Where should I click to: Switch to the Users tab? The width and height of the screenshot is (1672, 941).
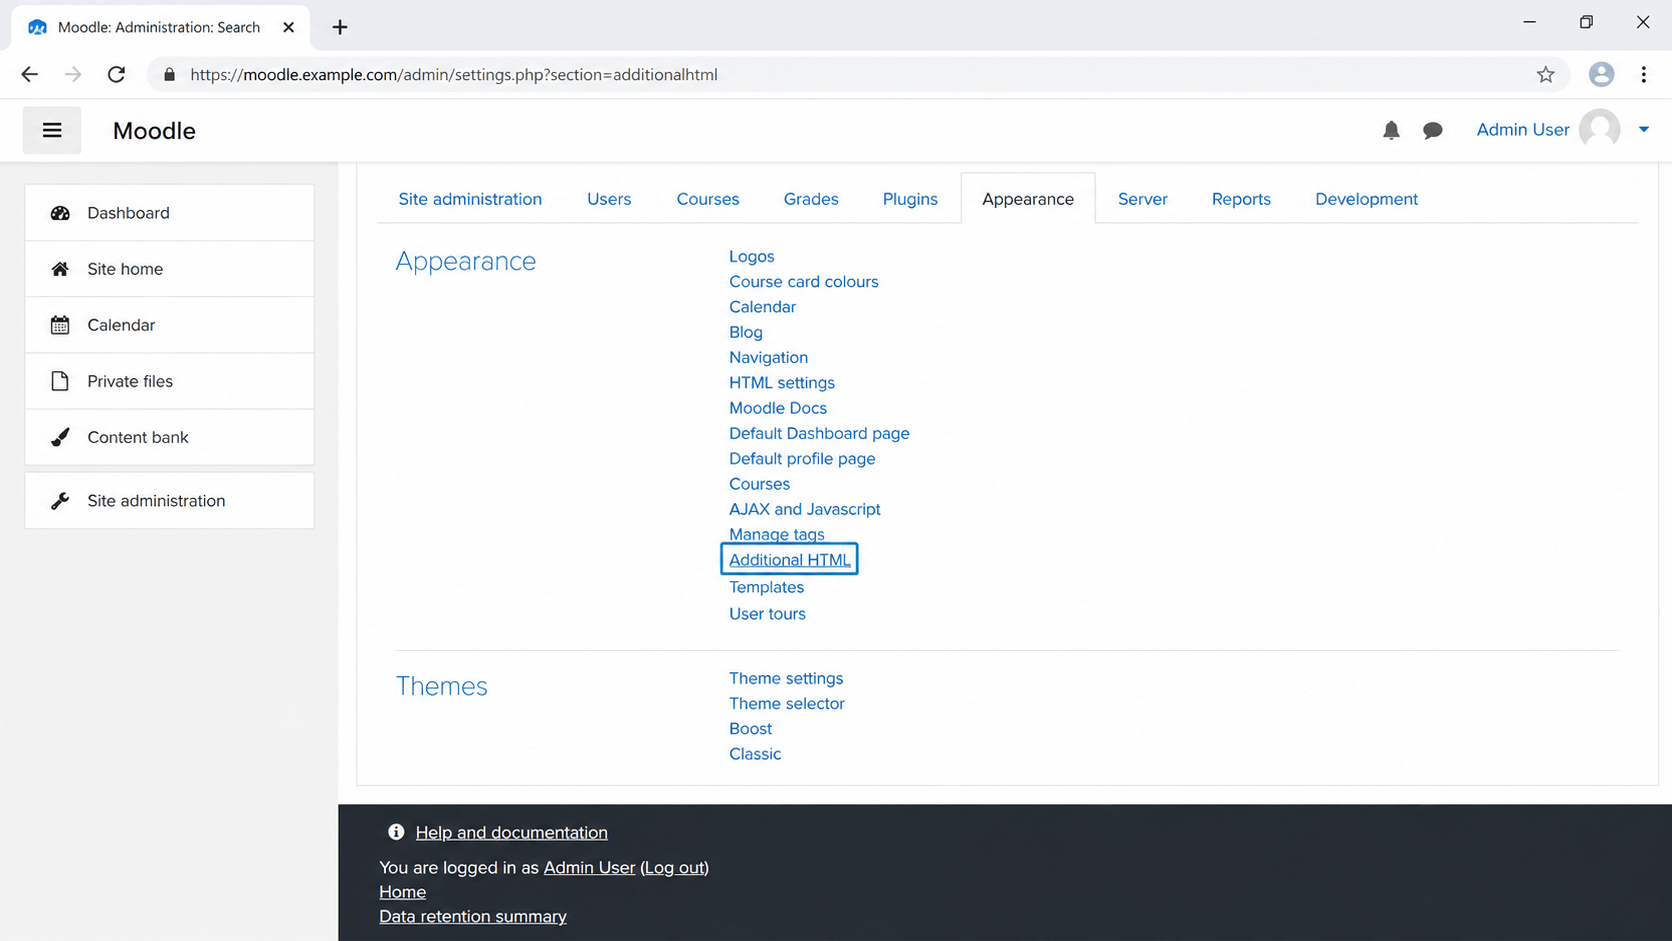click(x=609, y=199)
